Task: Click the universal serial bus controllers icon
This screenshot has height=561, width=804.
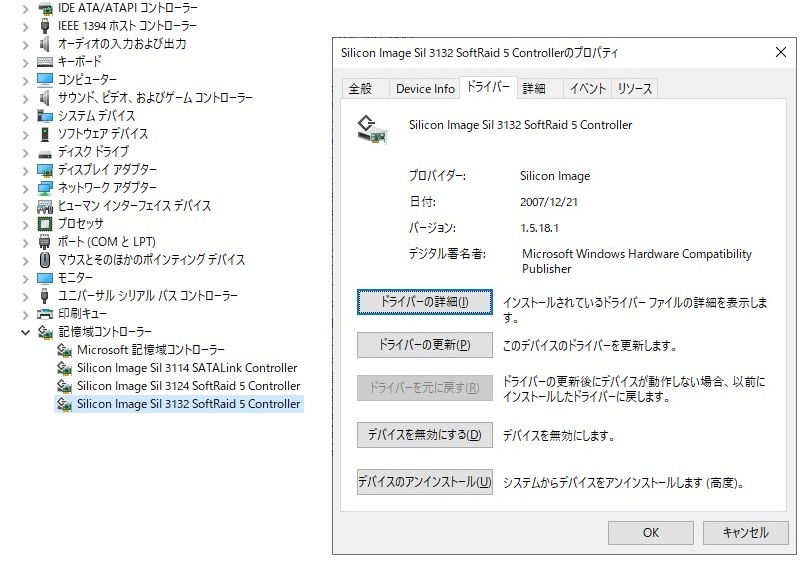Action: coord(45,296)
